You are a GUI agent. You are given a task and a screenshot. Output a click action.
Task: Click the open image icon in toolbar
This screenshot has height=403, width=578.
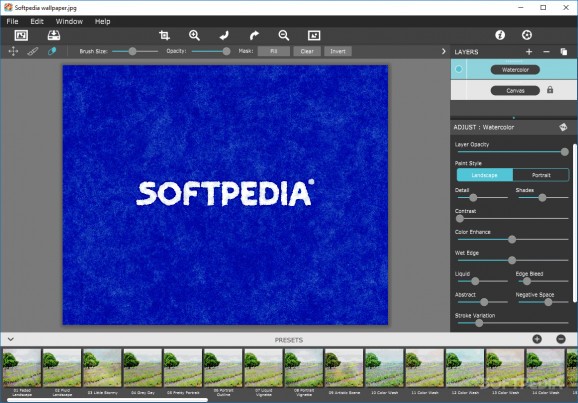[x=21, y=35]
